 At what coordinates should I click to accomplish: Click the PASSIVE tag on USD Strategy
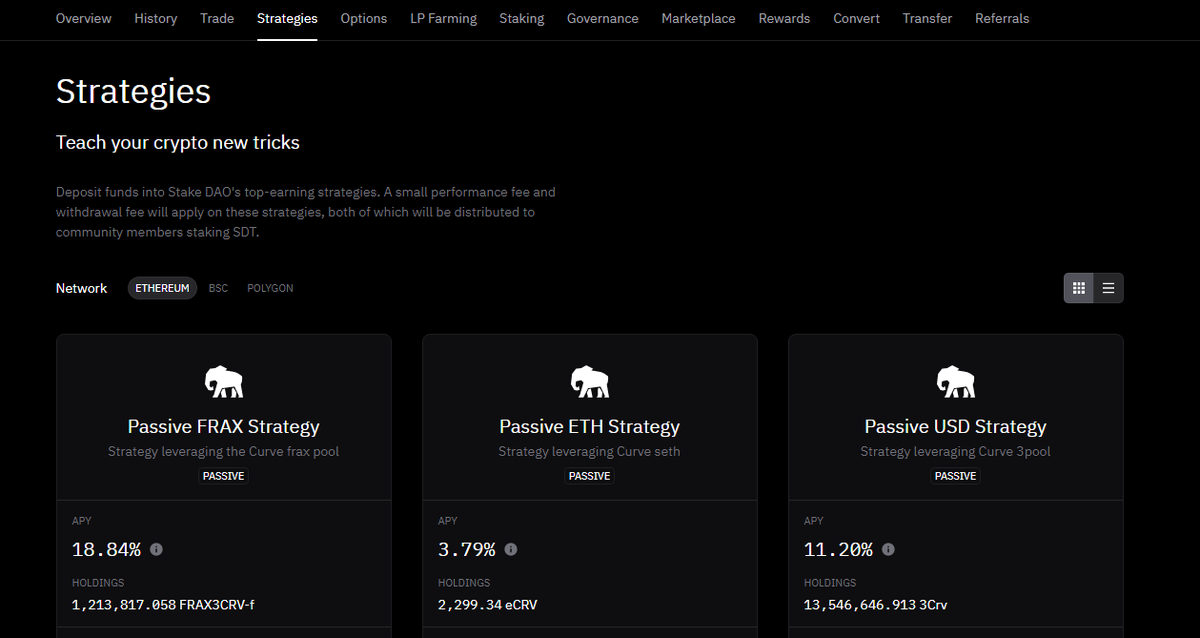pyautogui.click(x=956, y=476)
